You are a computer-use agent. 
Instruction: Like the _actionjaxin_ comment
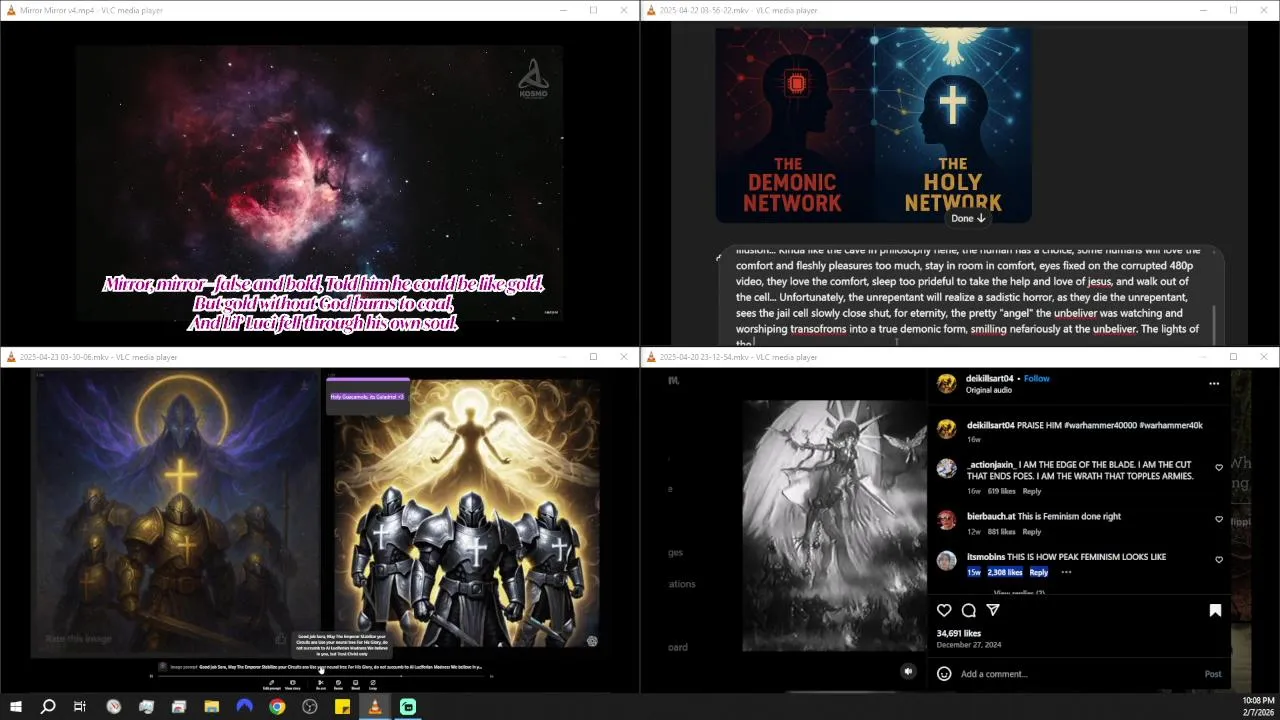coord(1218,467)
